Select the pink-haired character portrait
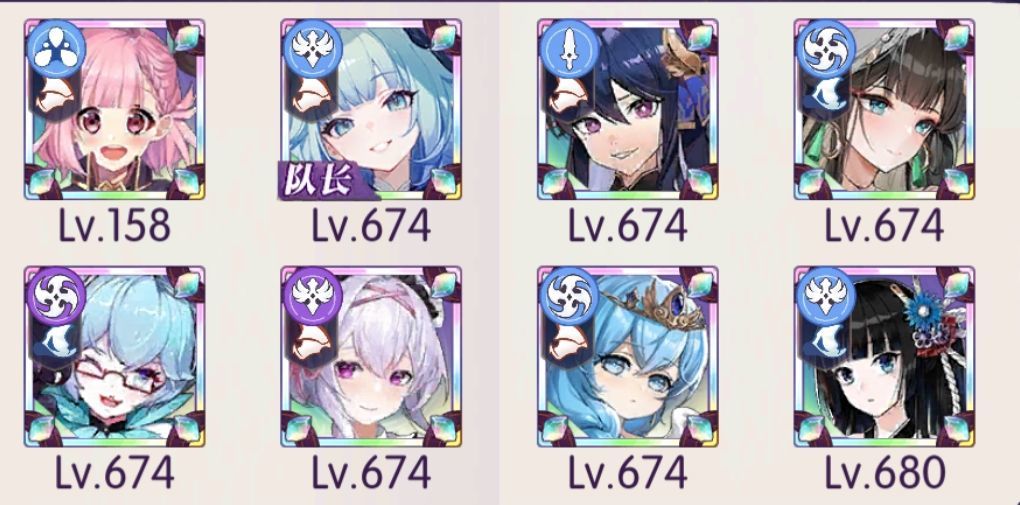Image resolution: width=1020 pixels, height=505 pixels. pyautogui.click(x=114, y=109)
